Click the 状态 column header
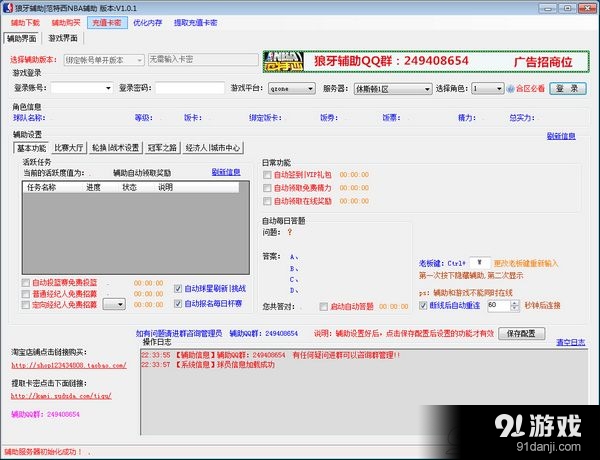Image resolution: width=600 pixels, height=460 pixels. click(129, 187)
